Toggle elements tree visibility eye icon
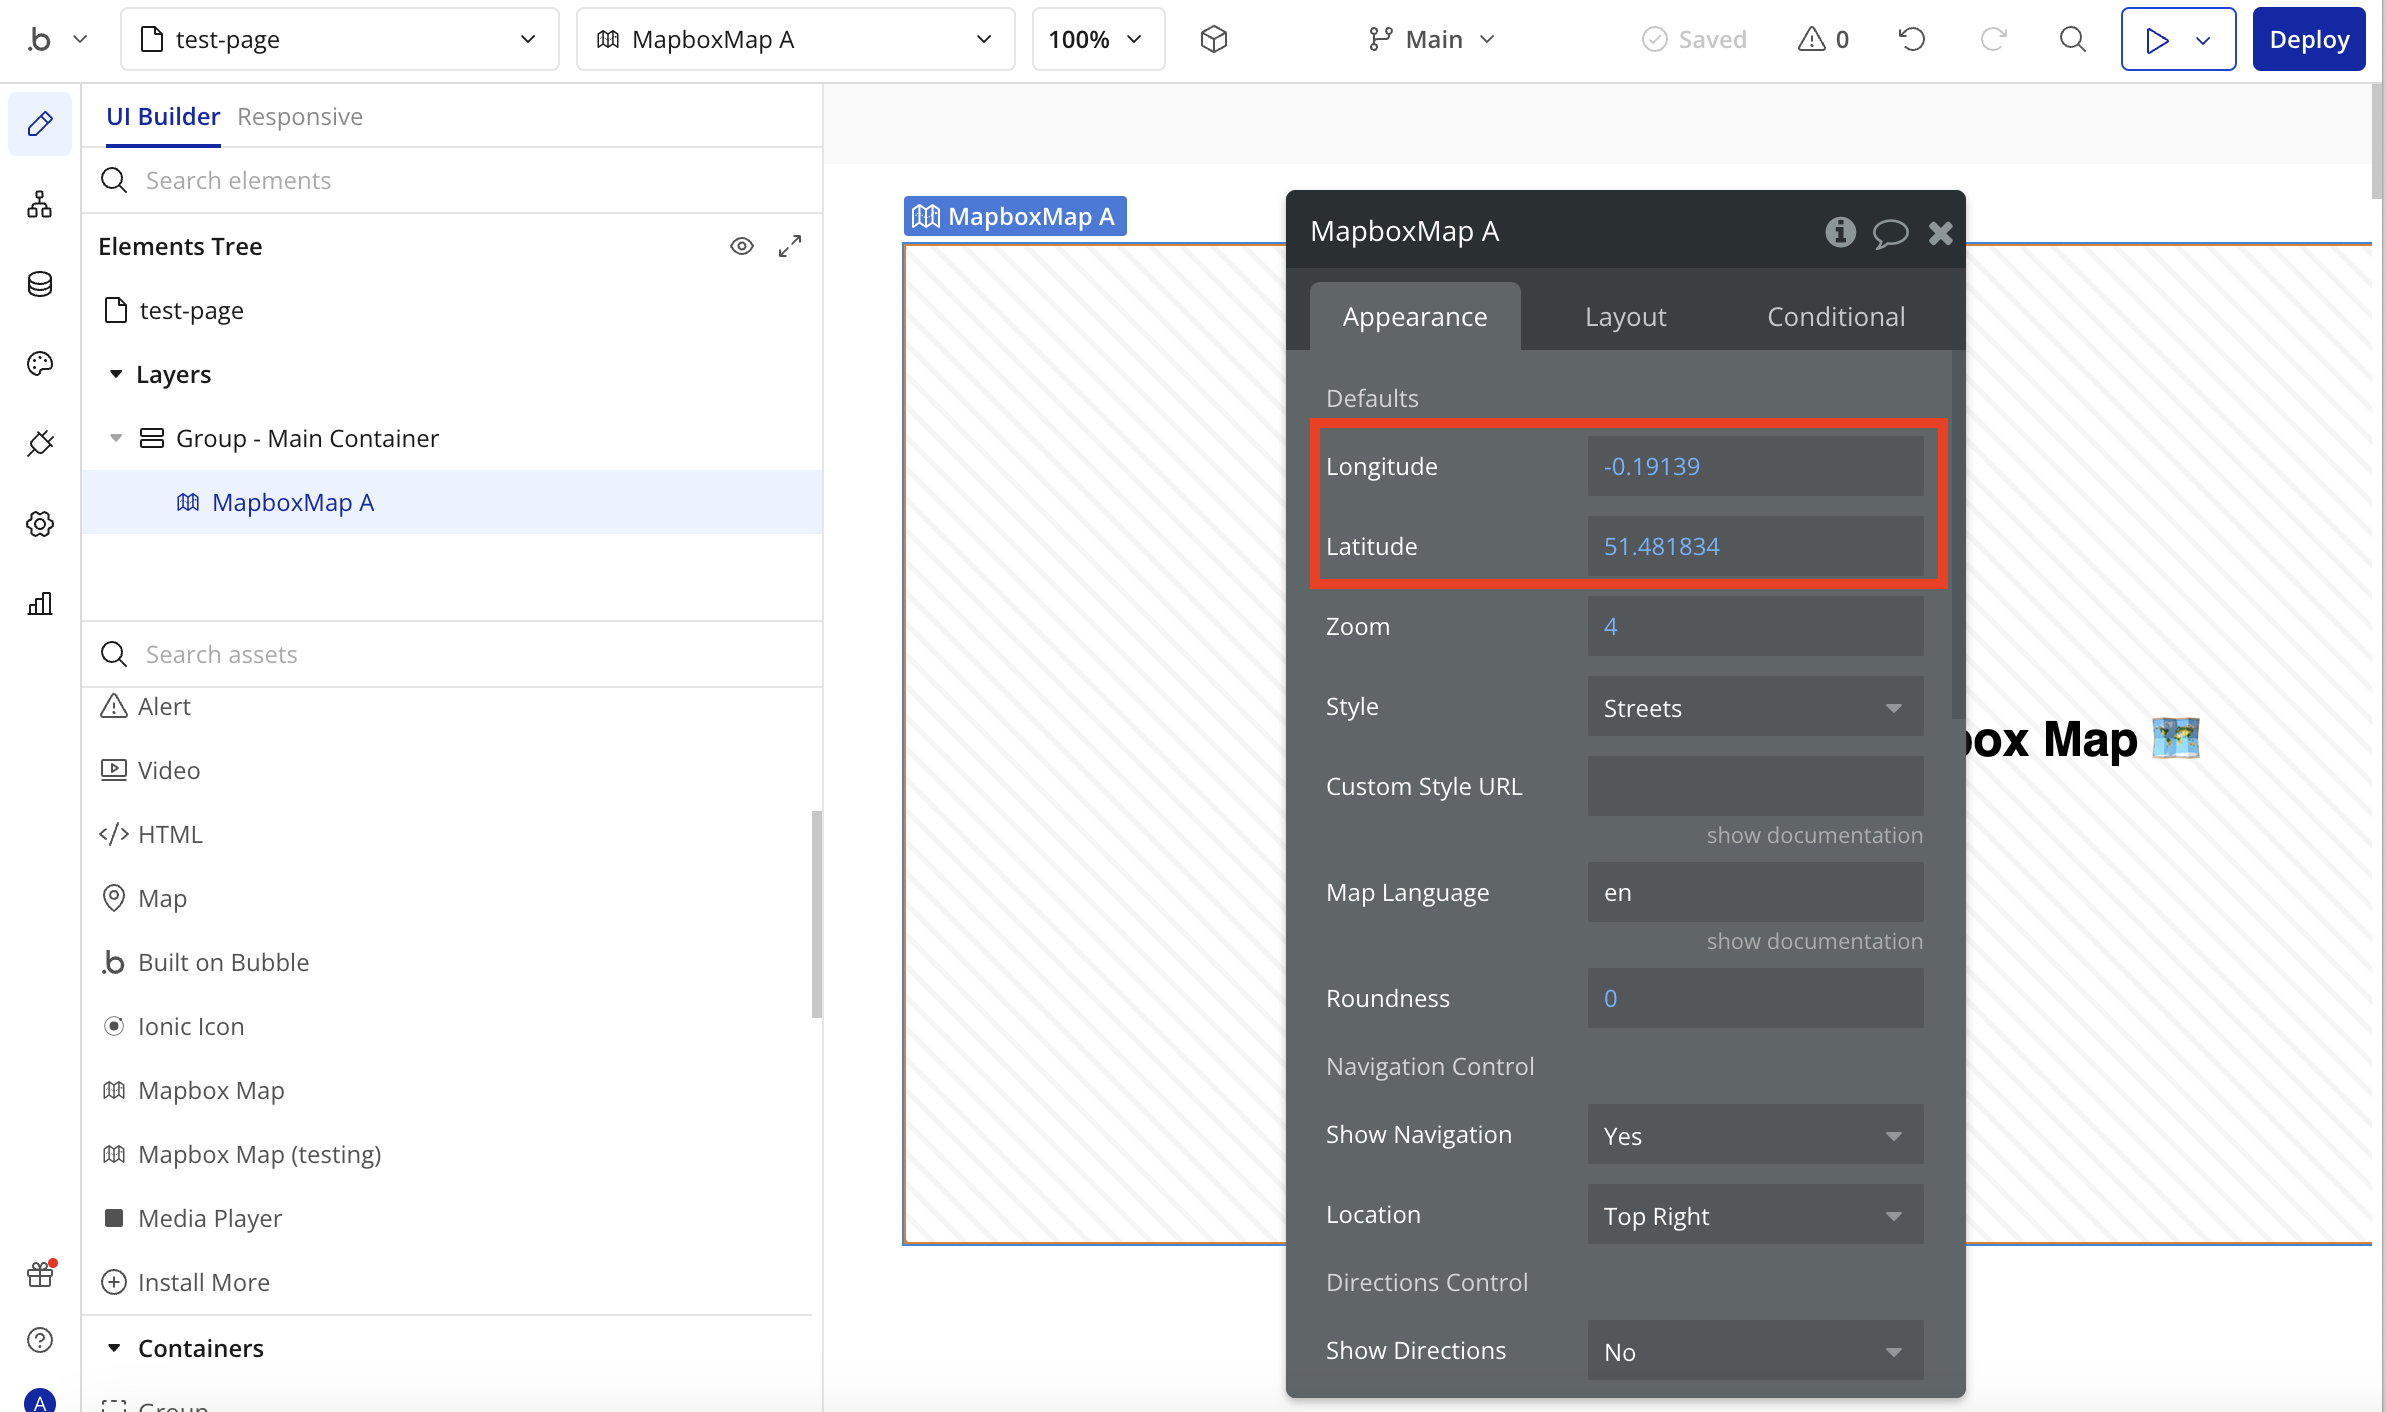The image size is (2386, 1412). click(741, 246)
